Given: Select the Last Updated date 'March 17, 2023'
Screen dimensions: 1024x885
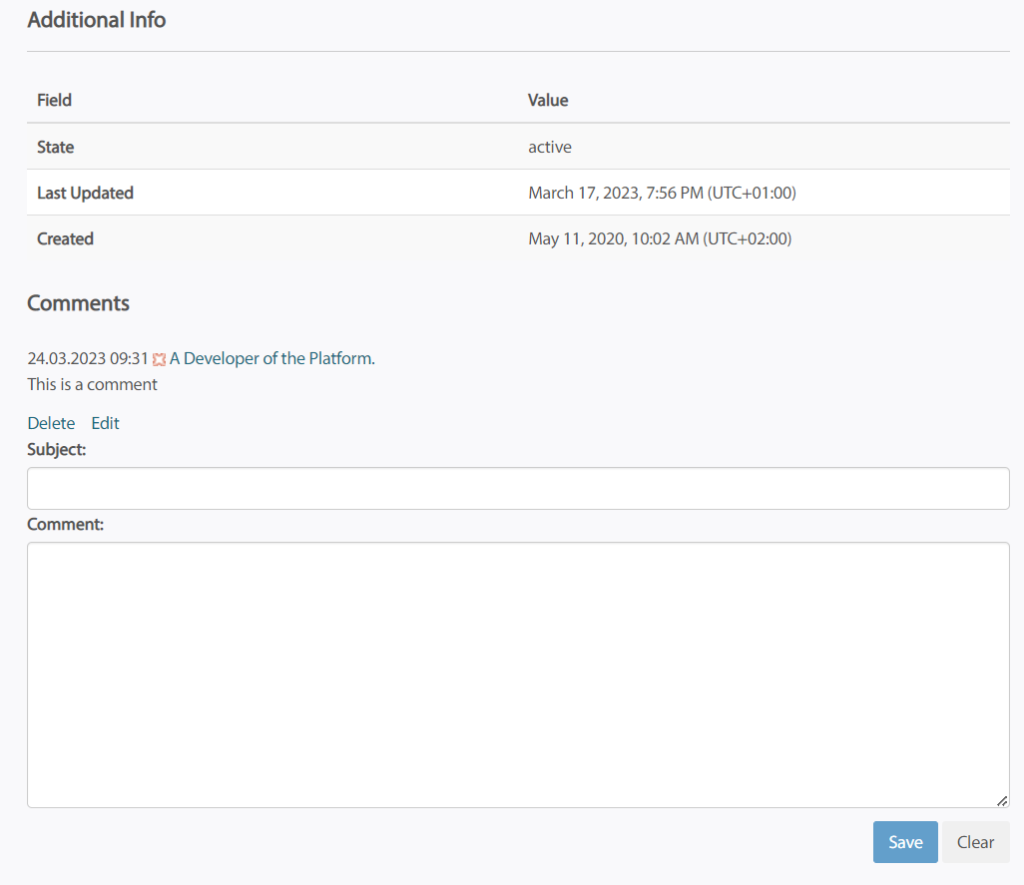Looking at the screenshot, I should [x=583, y=193].
